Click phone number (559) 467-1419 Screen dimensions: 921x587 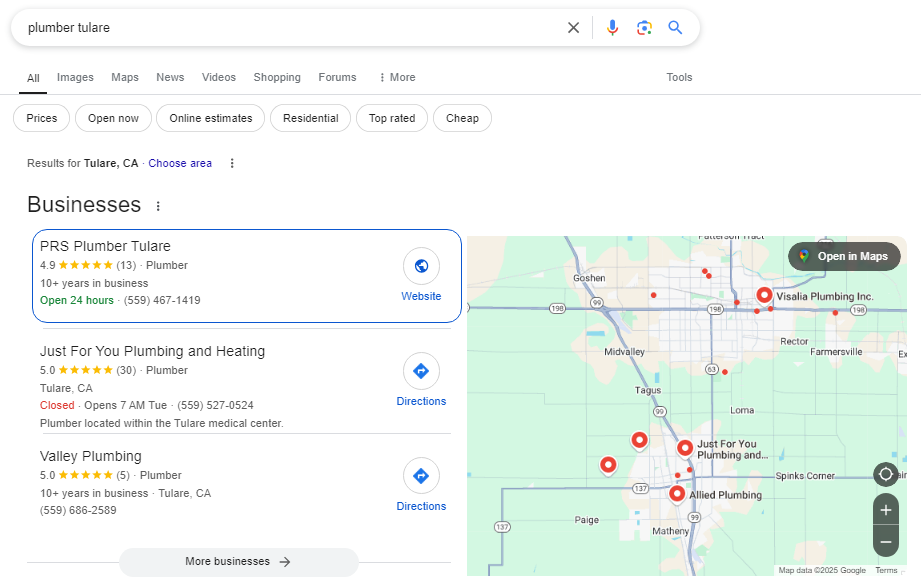pos(162,300)
